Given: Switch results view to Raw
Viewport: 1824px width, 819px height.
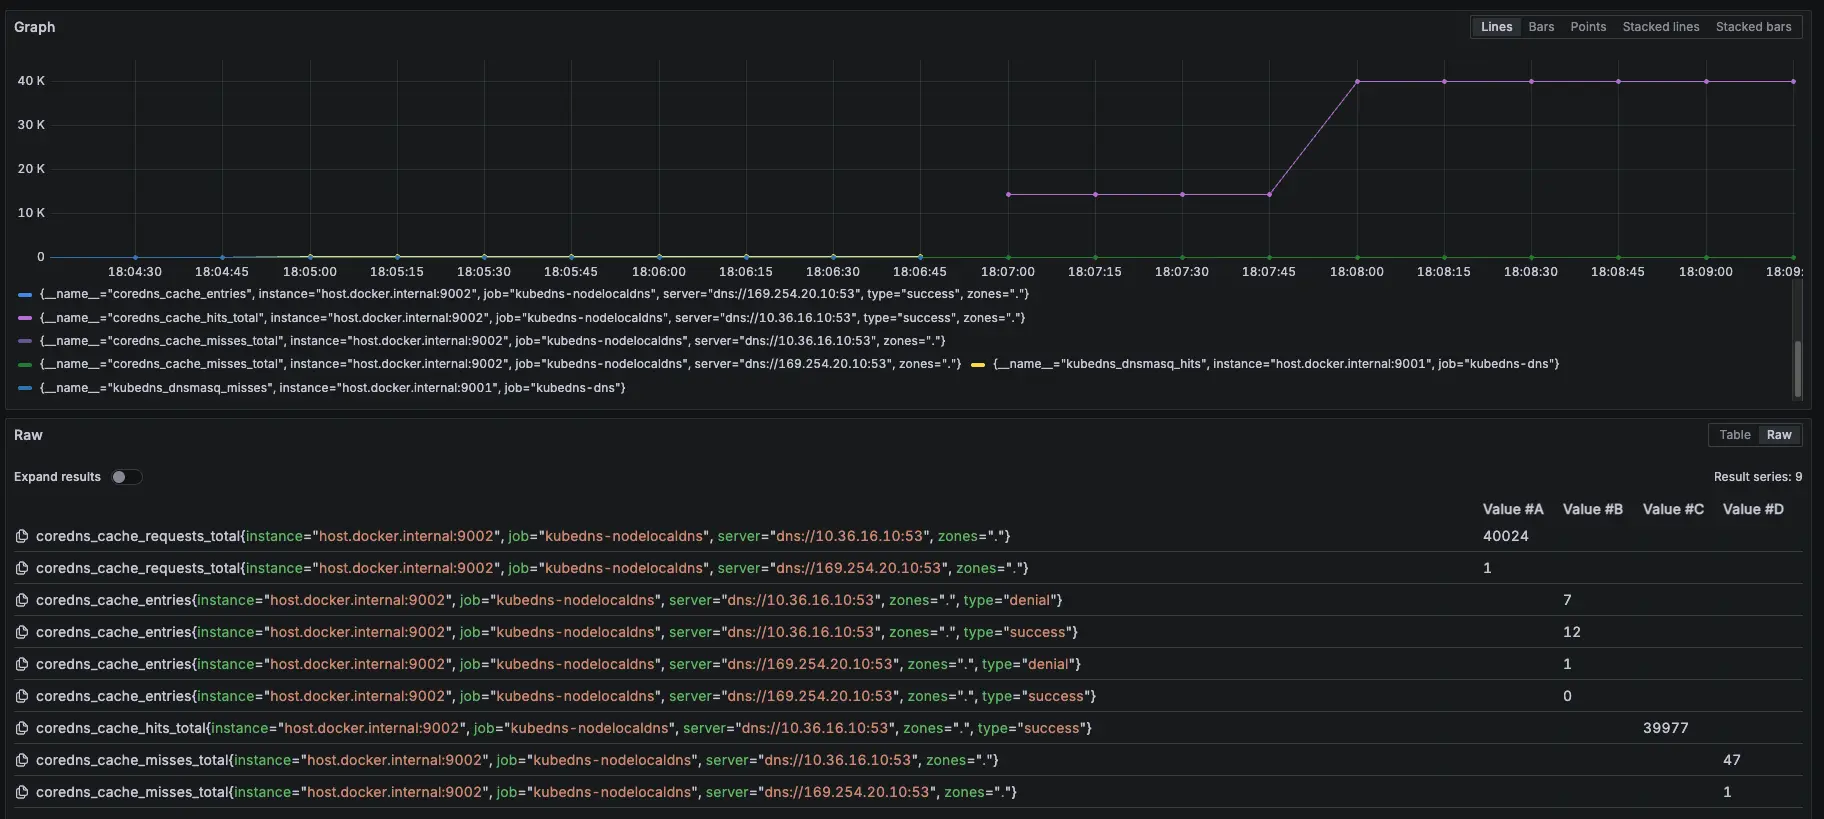Looking at the screenshot, I should pyautogui.click(x=1779, y=435).
